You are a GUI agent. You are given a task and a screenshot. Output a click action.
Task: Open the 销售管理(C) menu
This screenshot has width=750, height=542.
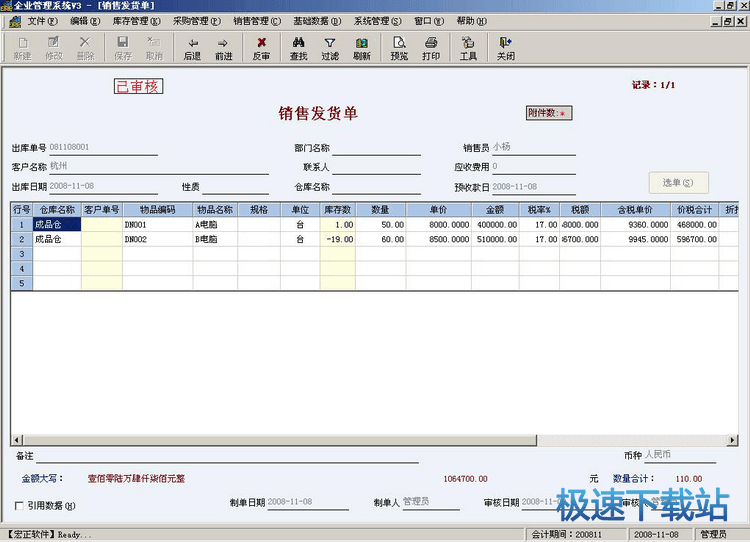pos(257,21)
